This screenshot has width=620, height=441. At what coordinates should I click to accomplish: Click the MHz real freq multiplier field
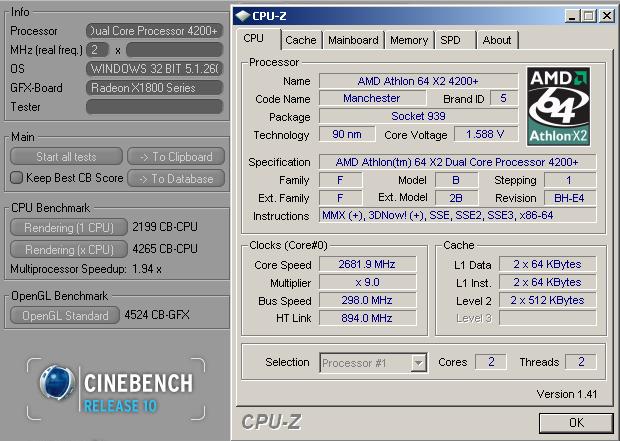[174, 50]
